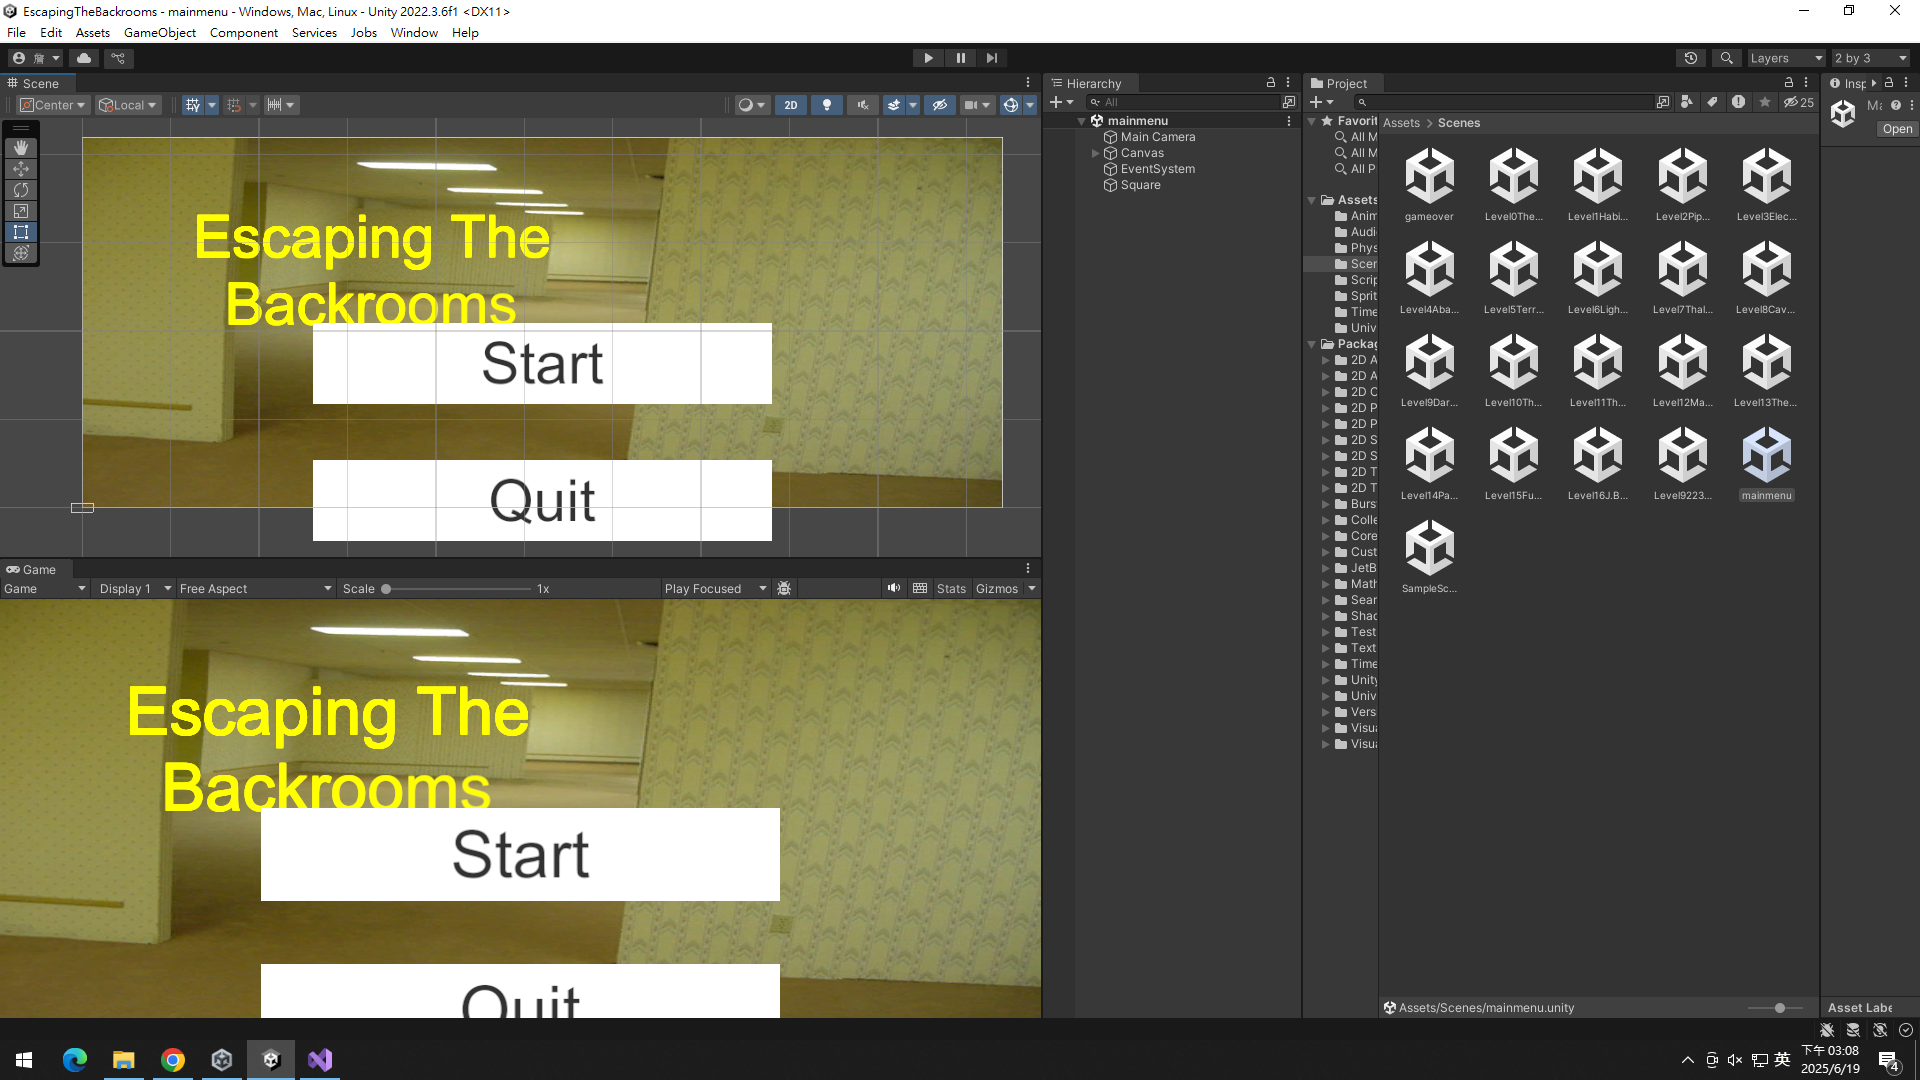This screenshot has width=1920, height=1080.
Task: Click the Play button
Action: click(x=929, y=58)
